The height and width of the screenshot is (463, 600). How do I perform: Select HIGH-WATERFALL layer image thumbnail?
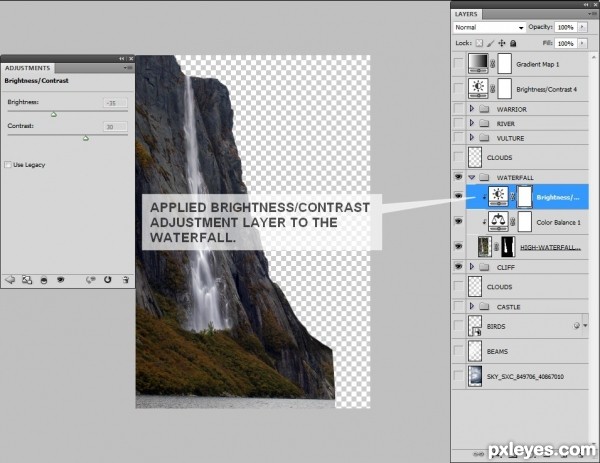click(485, 247)
